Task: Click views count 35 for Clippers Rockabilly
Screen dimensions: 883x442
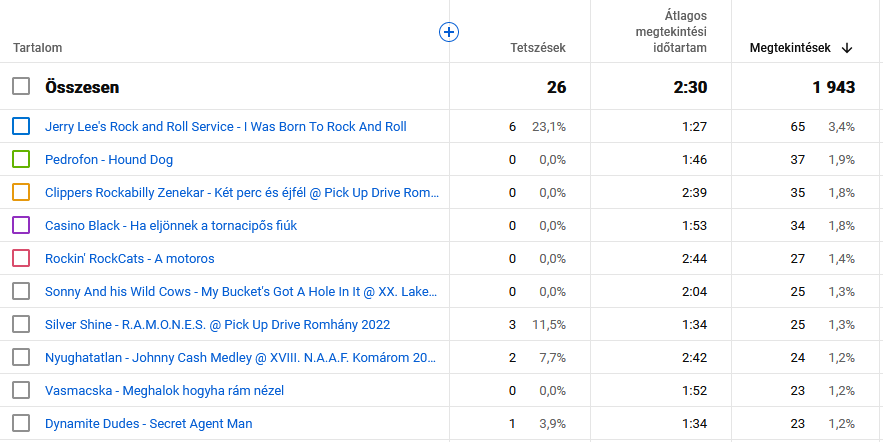Action: 797,193
